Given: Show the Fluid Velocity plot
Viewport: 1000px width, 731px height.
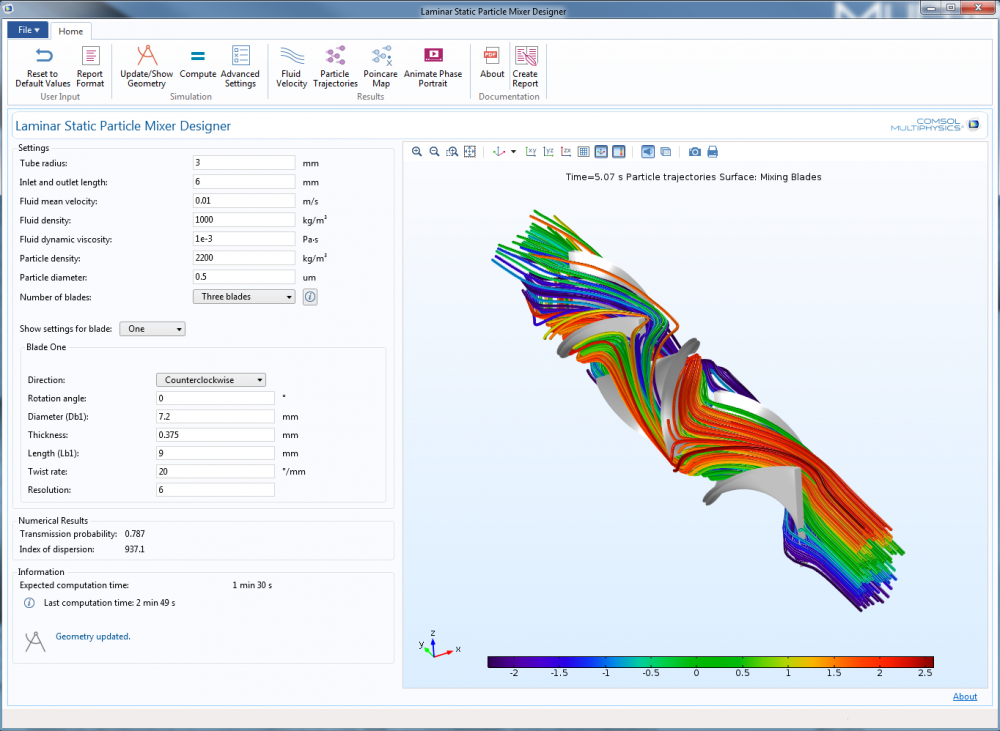Looking at the screenshot, I should tap(292, 66).
